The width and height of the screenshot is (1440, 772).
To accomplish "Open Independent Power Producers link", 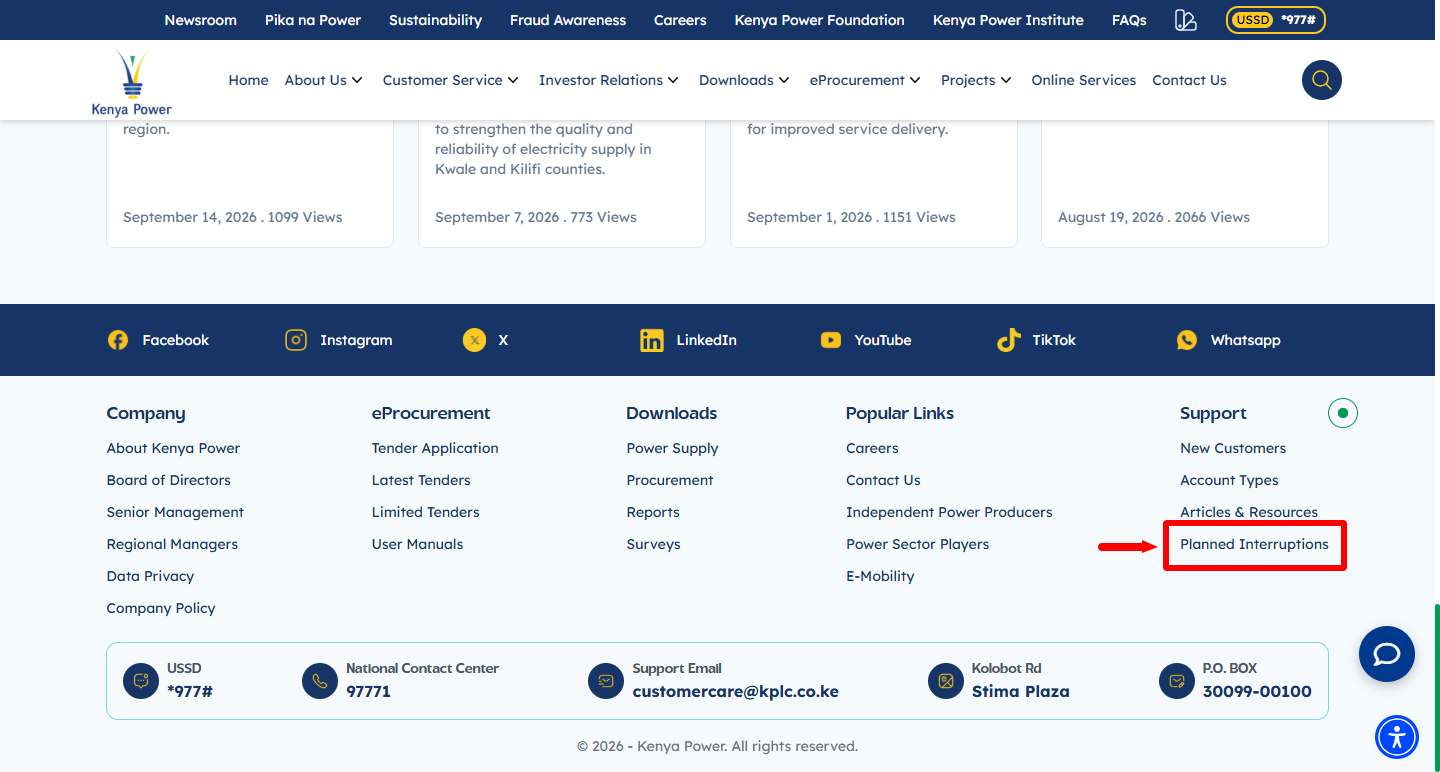I will point(949,512).
